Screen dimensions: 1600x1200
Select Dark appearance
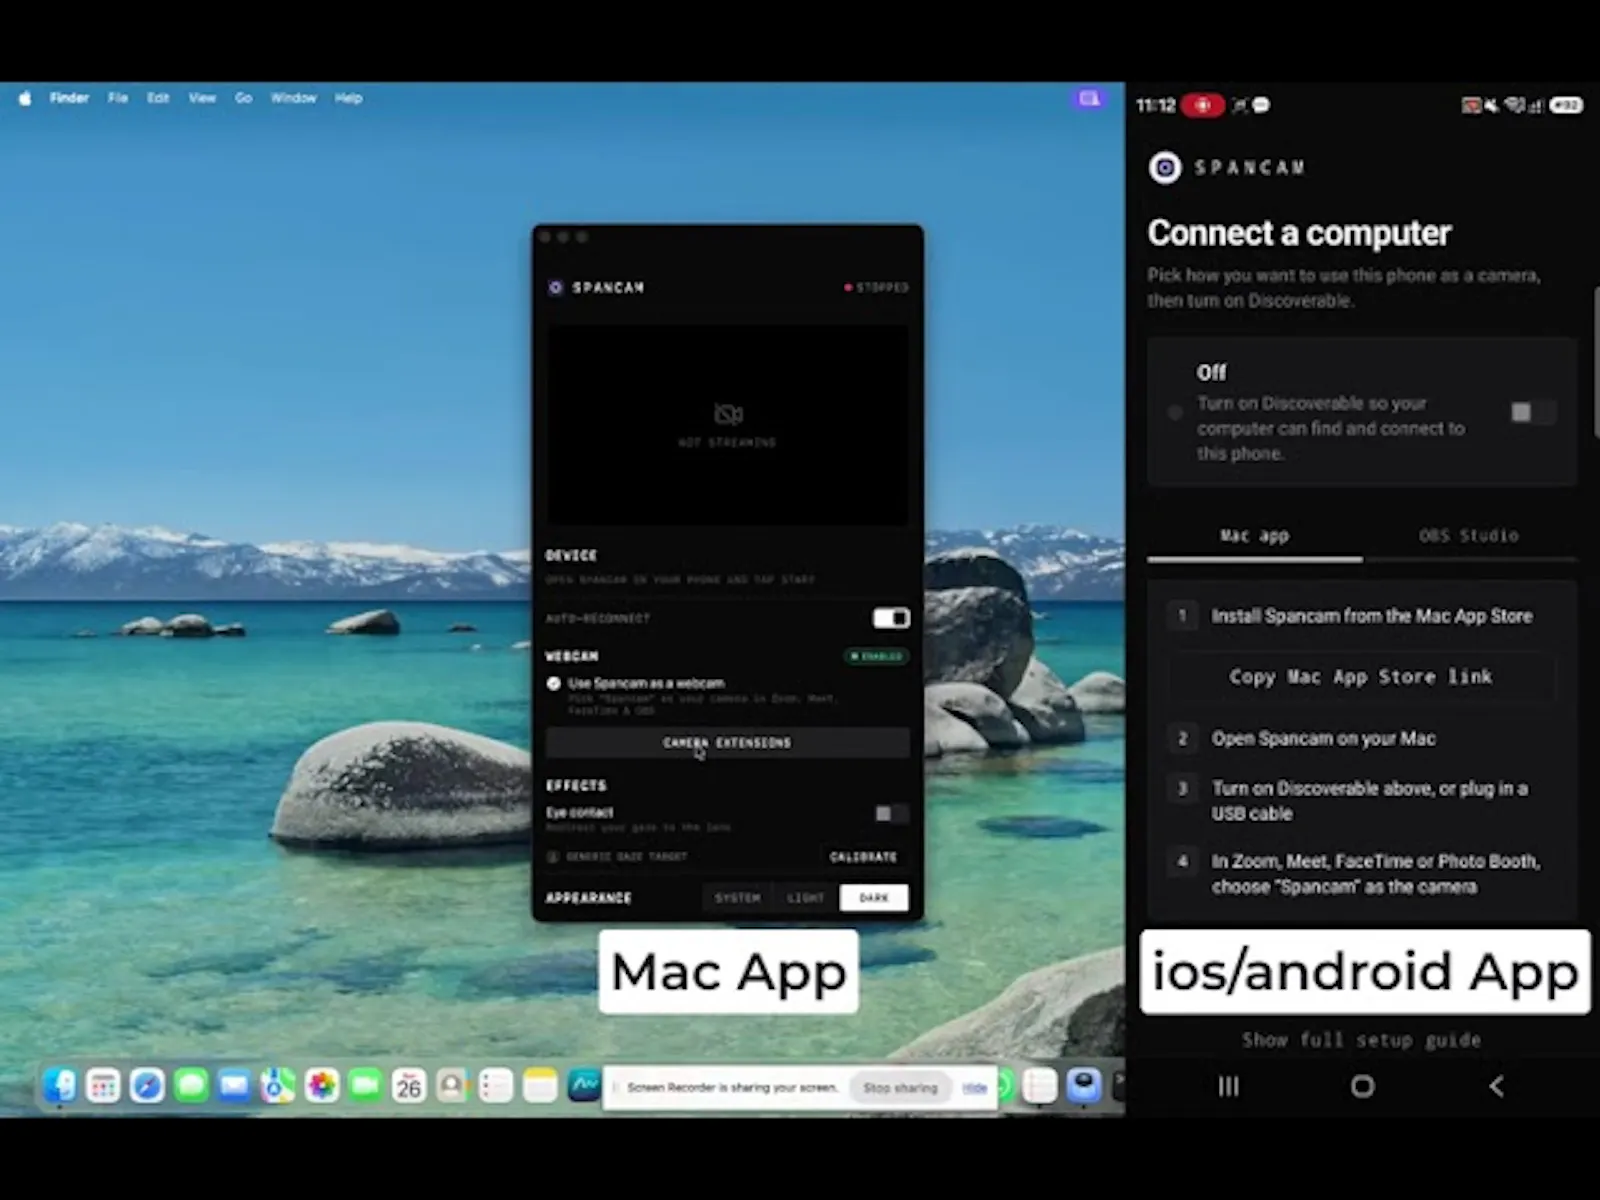874,898
